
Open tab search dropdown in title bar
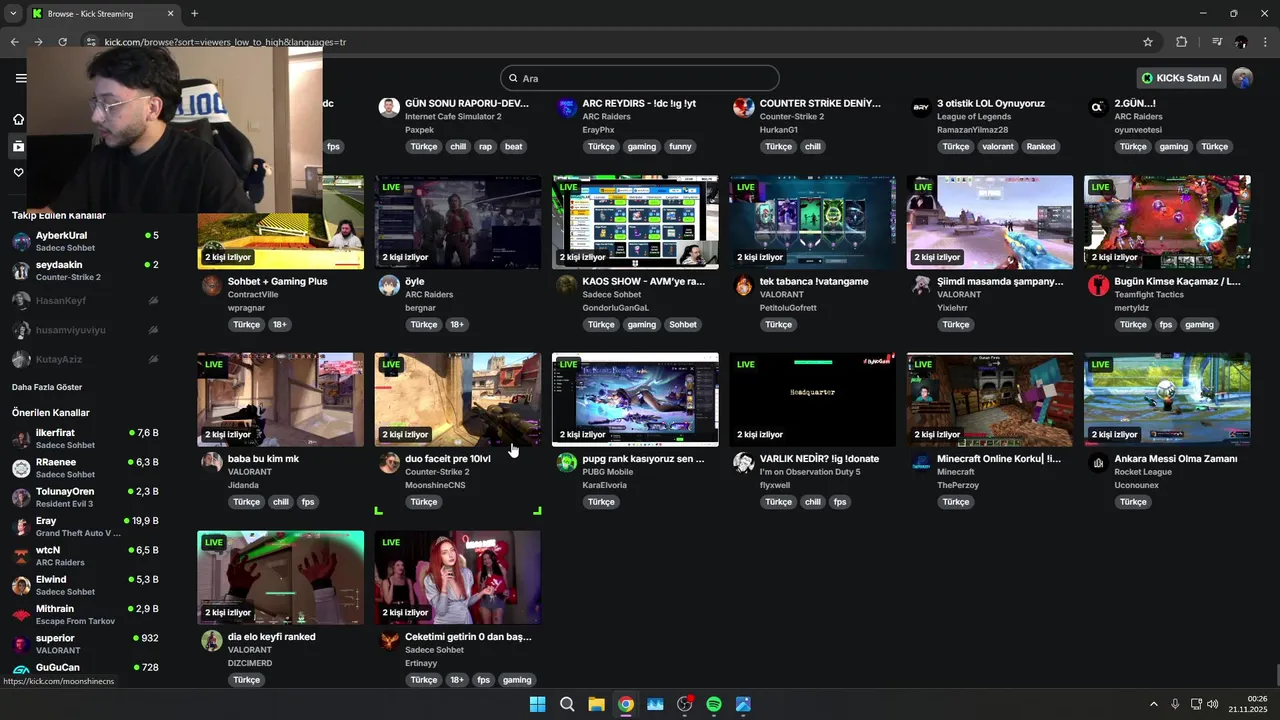[14, 14]
